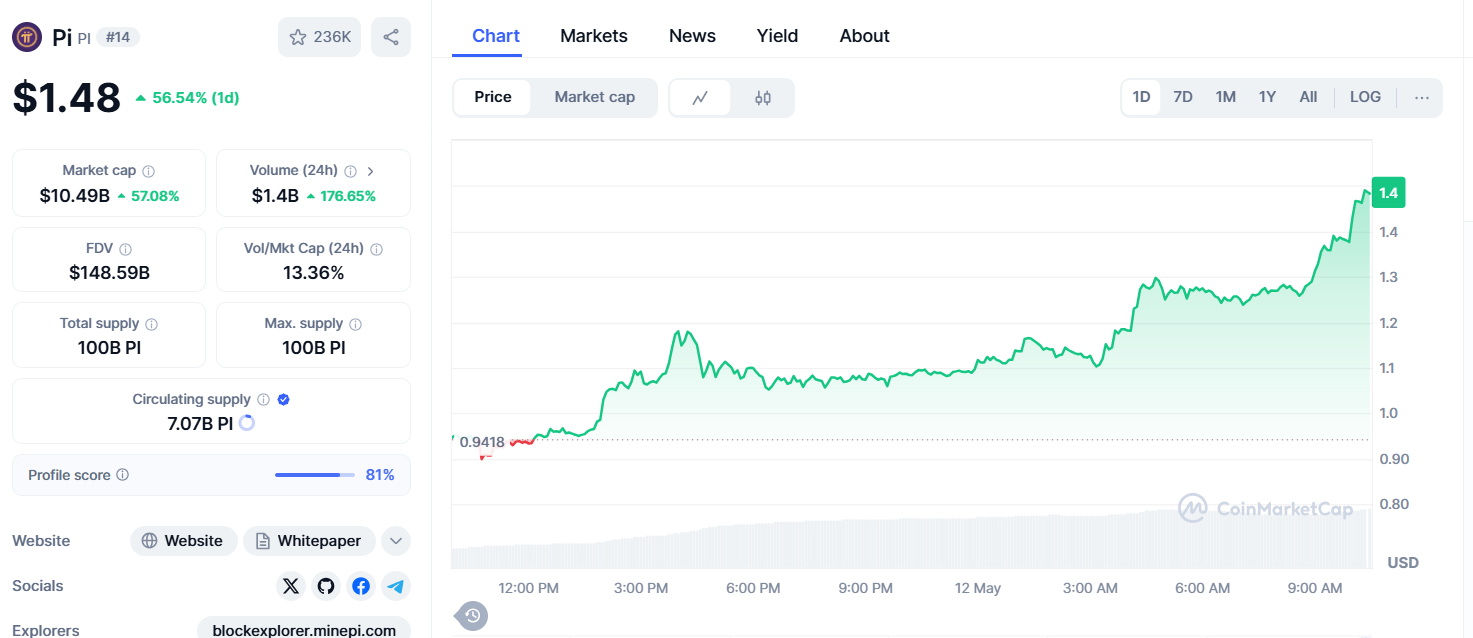Show Profile score info icon
Image resolution: width=1473 pixels, height=638 pixels.
click(123, 475)
